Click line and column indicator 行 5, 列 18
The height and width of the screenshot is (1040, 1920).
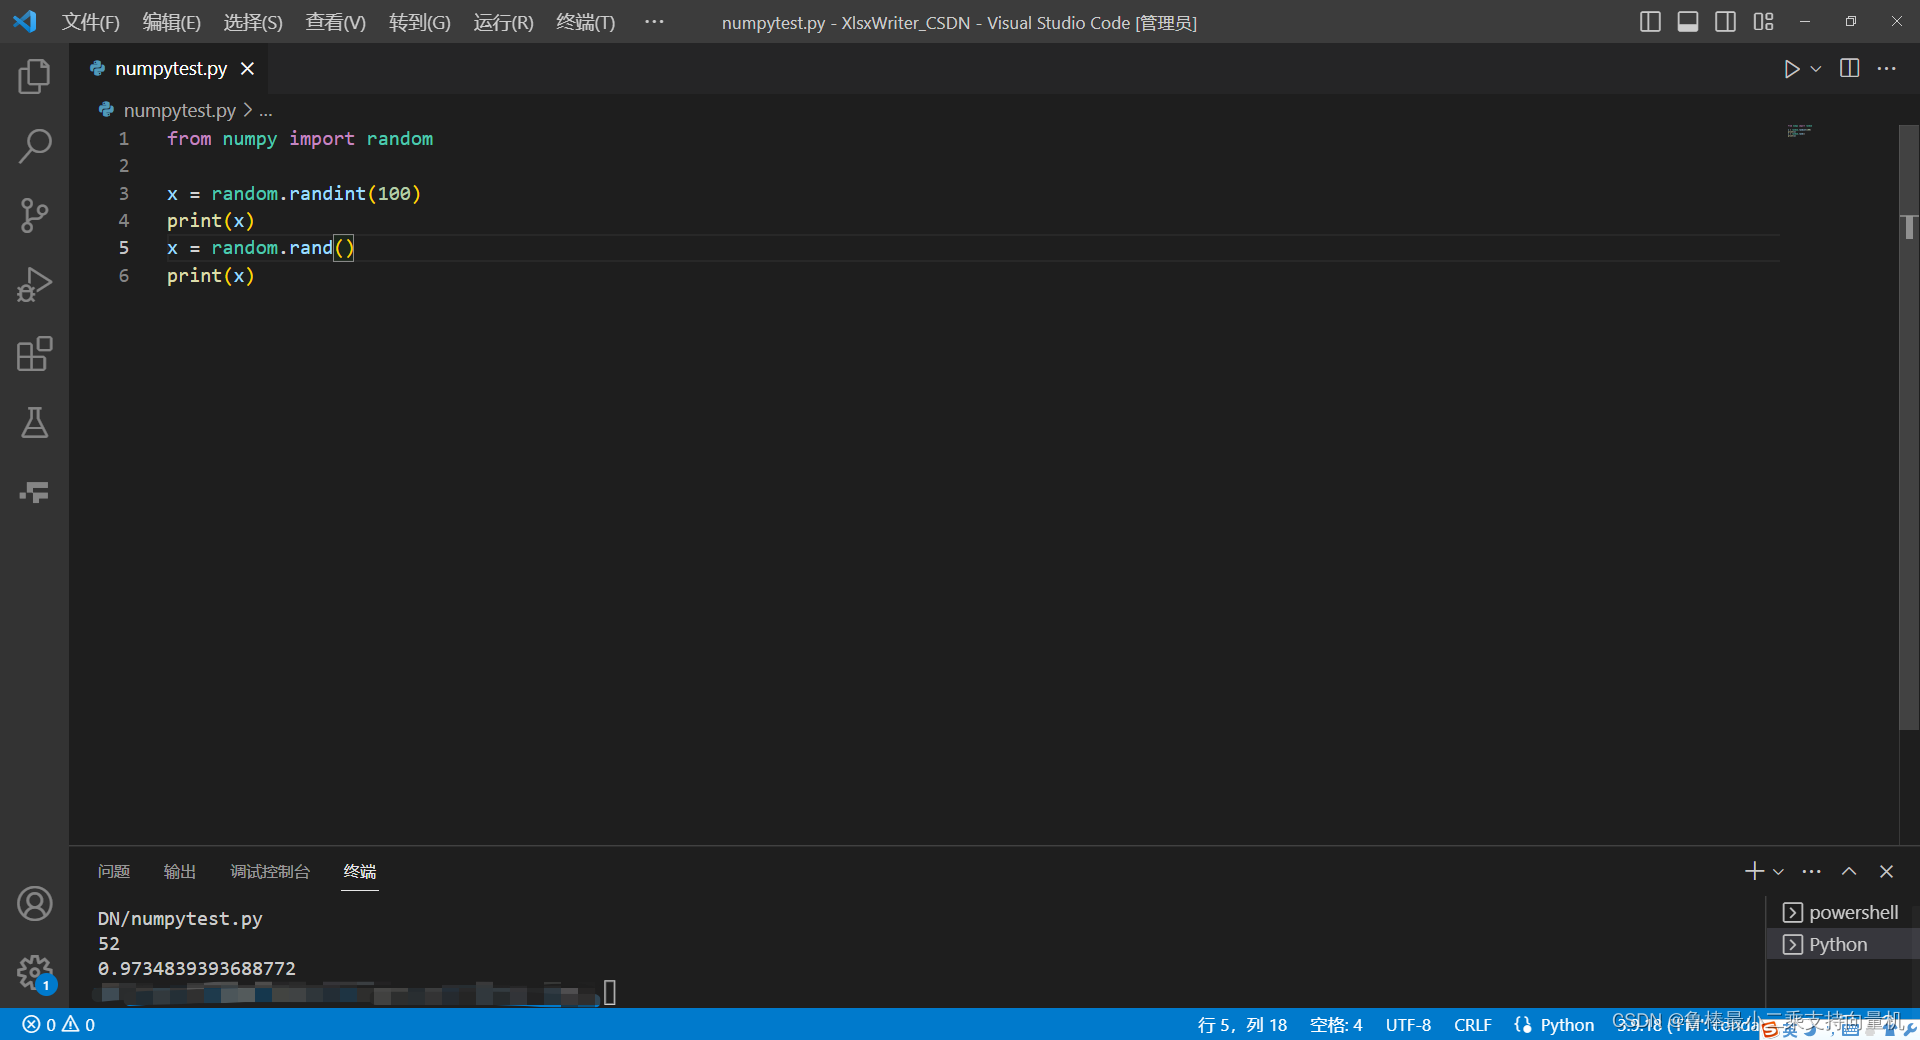point(1242,1025)
